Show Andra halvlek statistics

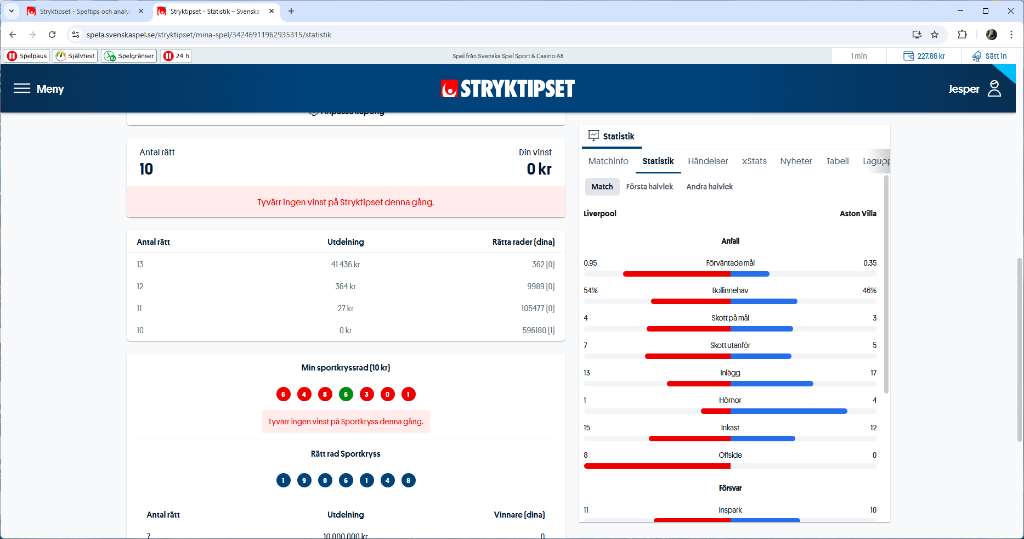click(709, 187)
